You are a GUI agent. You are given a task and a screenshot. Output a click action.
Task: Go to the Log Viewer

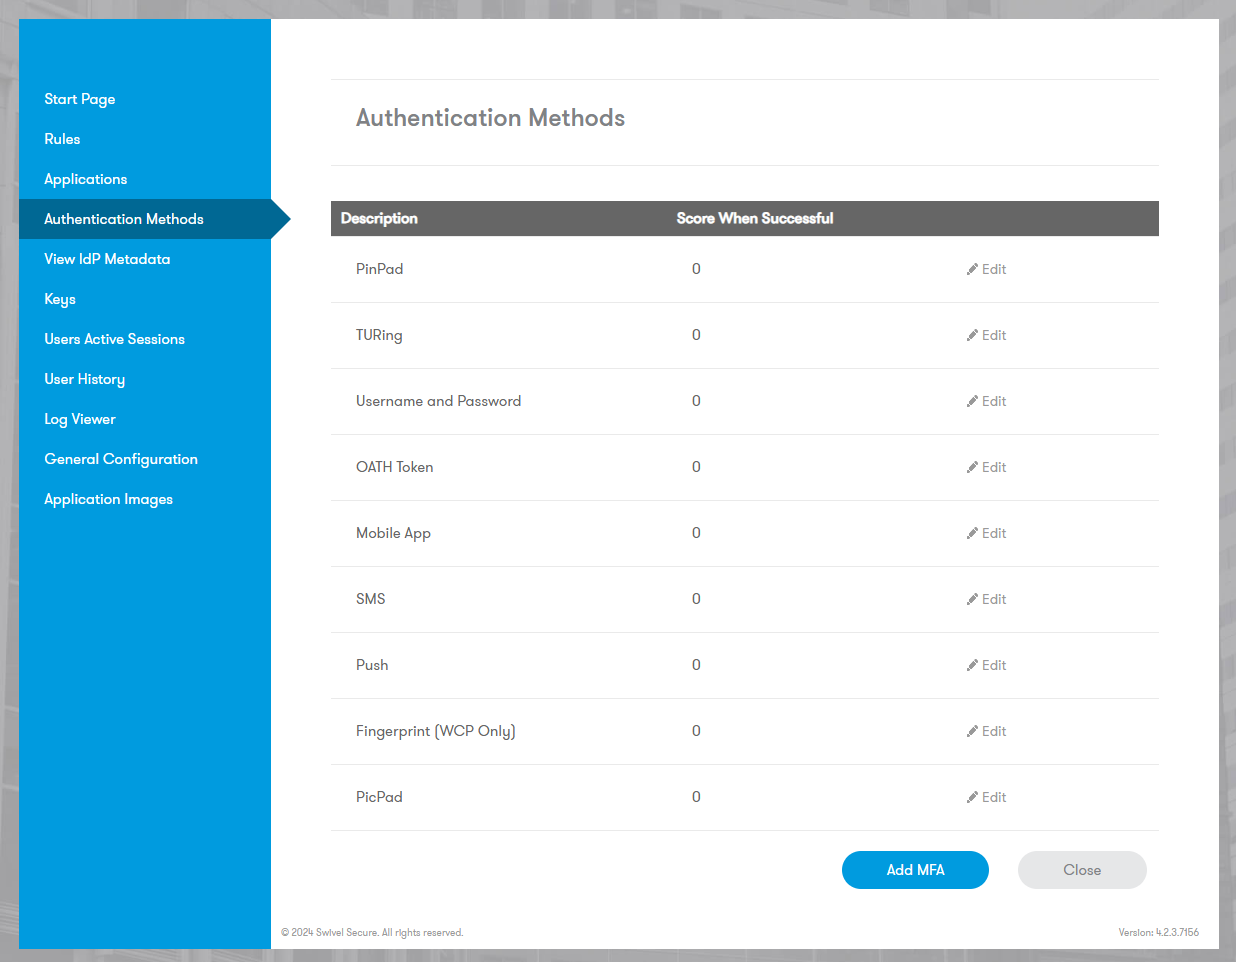(x=80, y=419)
